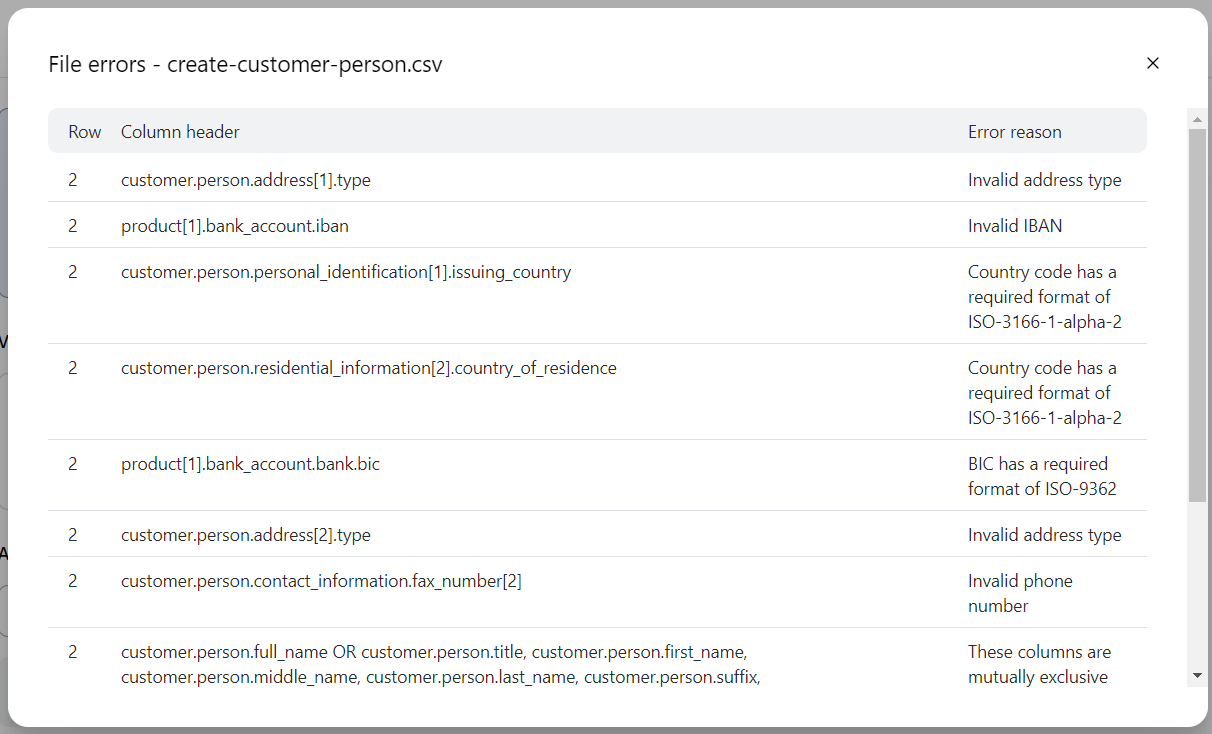1212x734 pixels.
Task: Select the product[1].bank_account.bank.bic cell
Action: pos(250,464)
